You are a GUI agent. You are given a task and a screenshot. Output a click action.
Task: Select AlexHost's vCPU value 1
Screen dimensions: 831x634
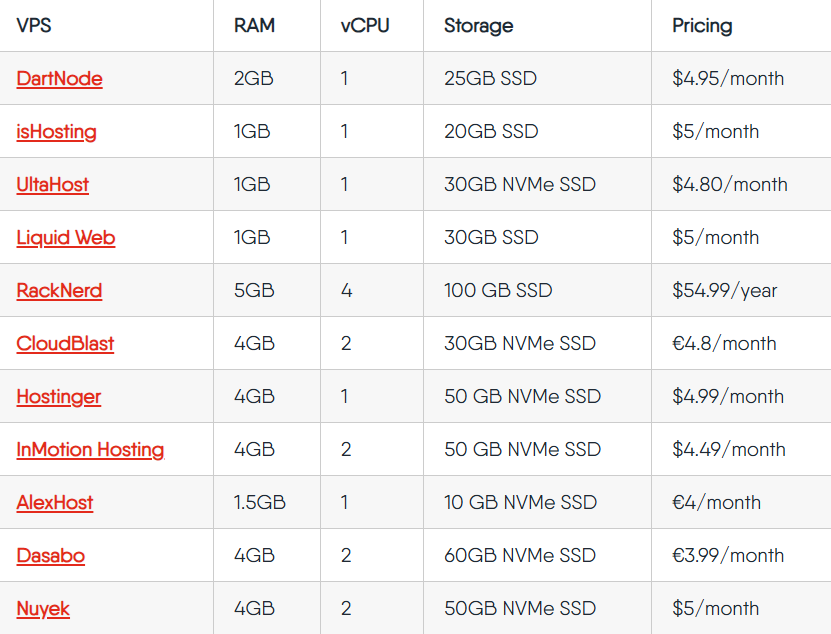(344, 503)
